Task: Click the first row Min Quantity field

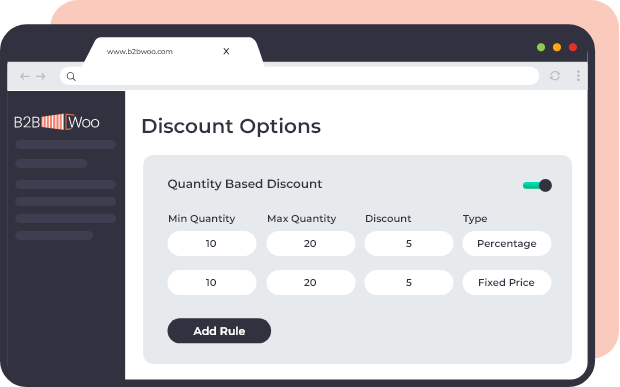Action: pos(212,244)
